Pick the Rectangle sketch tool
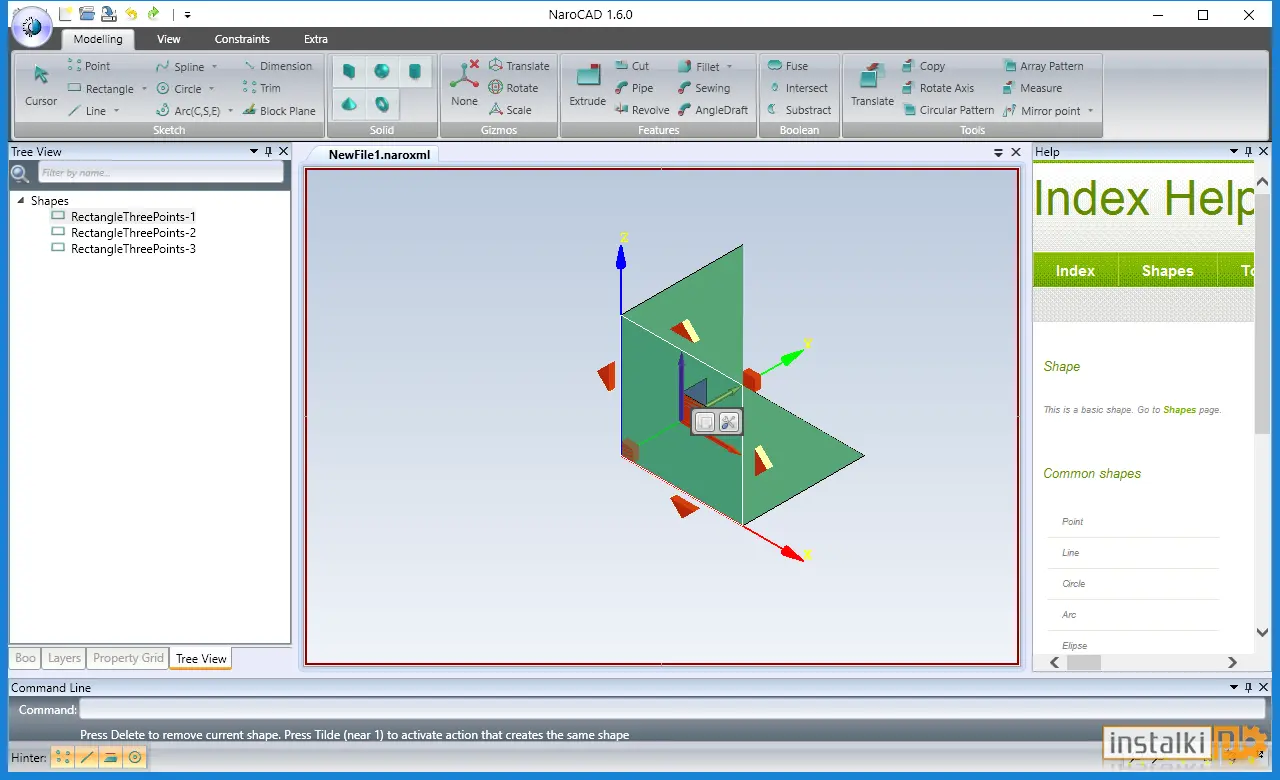1280x780 pixels. 101,89
